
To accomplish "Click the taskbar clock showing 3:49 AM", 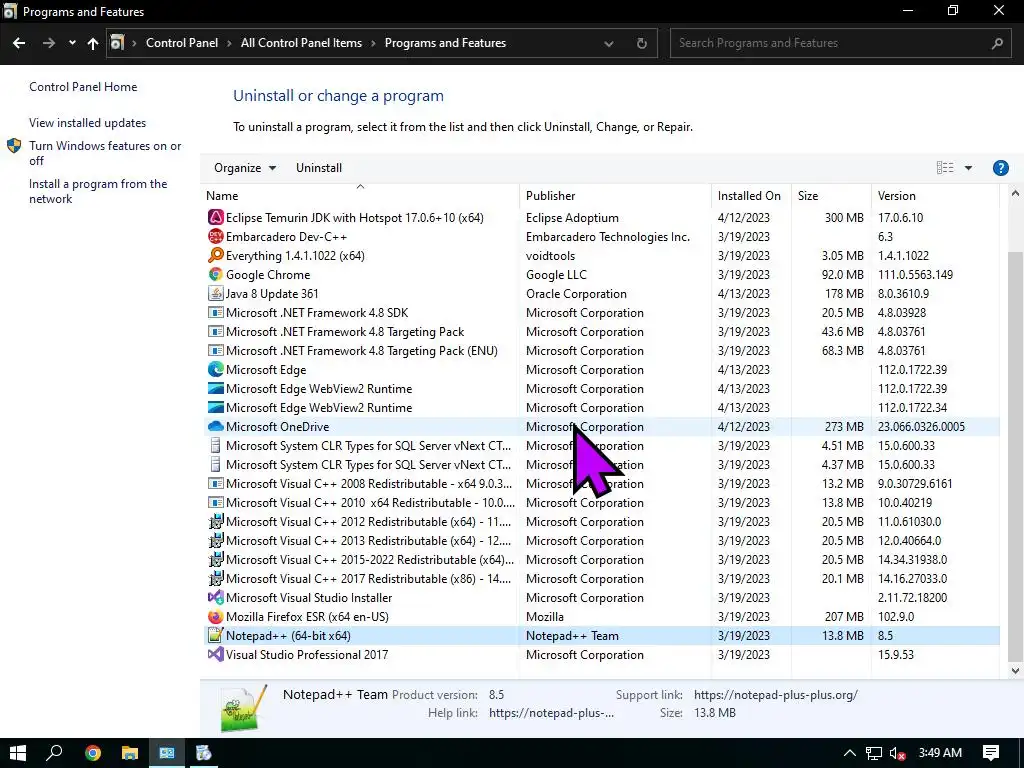I will click(x=940, y=753).
